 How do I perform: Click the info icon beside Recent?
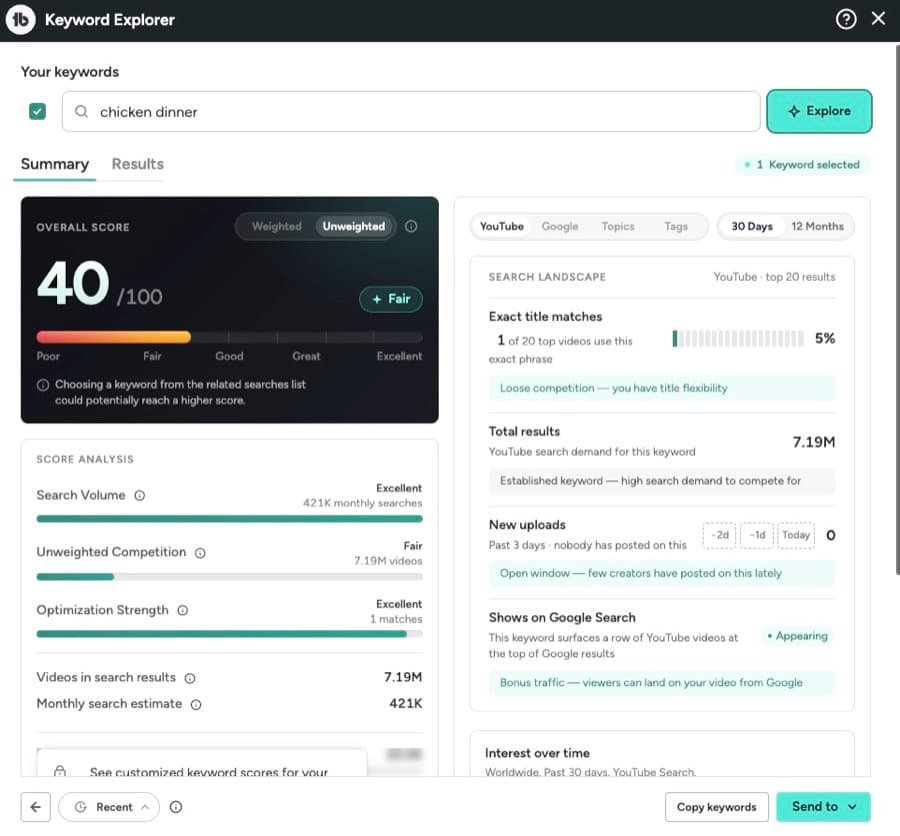[x=176, y=807]
